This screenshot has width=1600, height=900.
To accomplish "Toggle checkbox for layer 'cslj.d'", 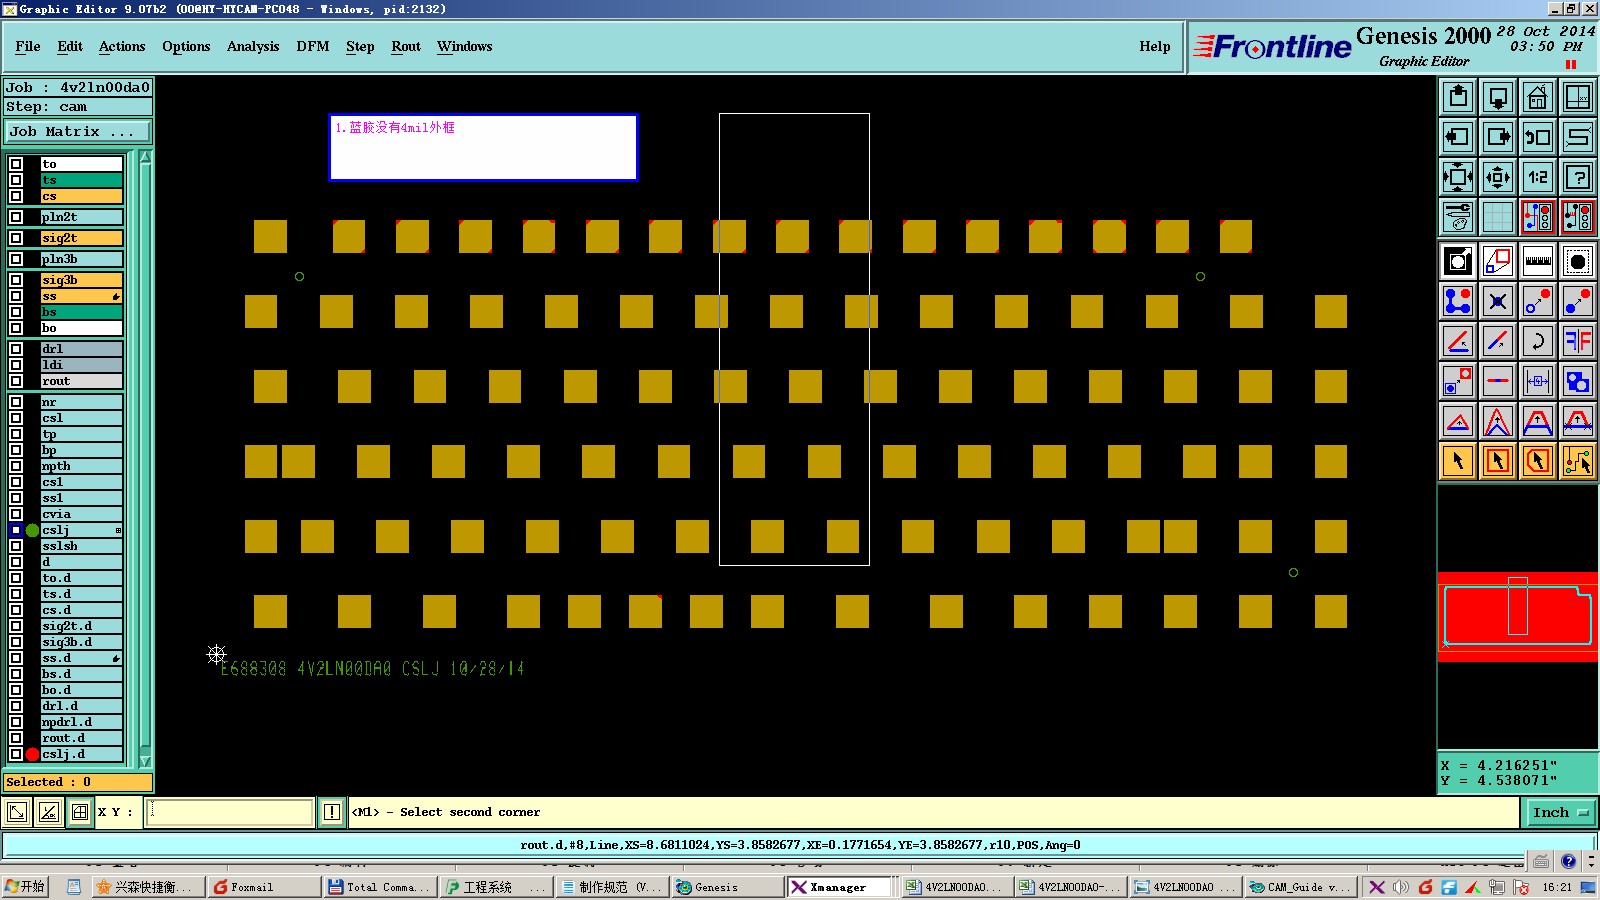I will 16,754.
